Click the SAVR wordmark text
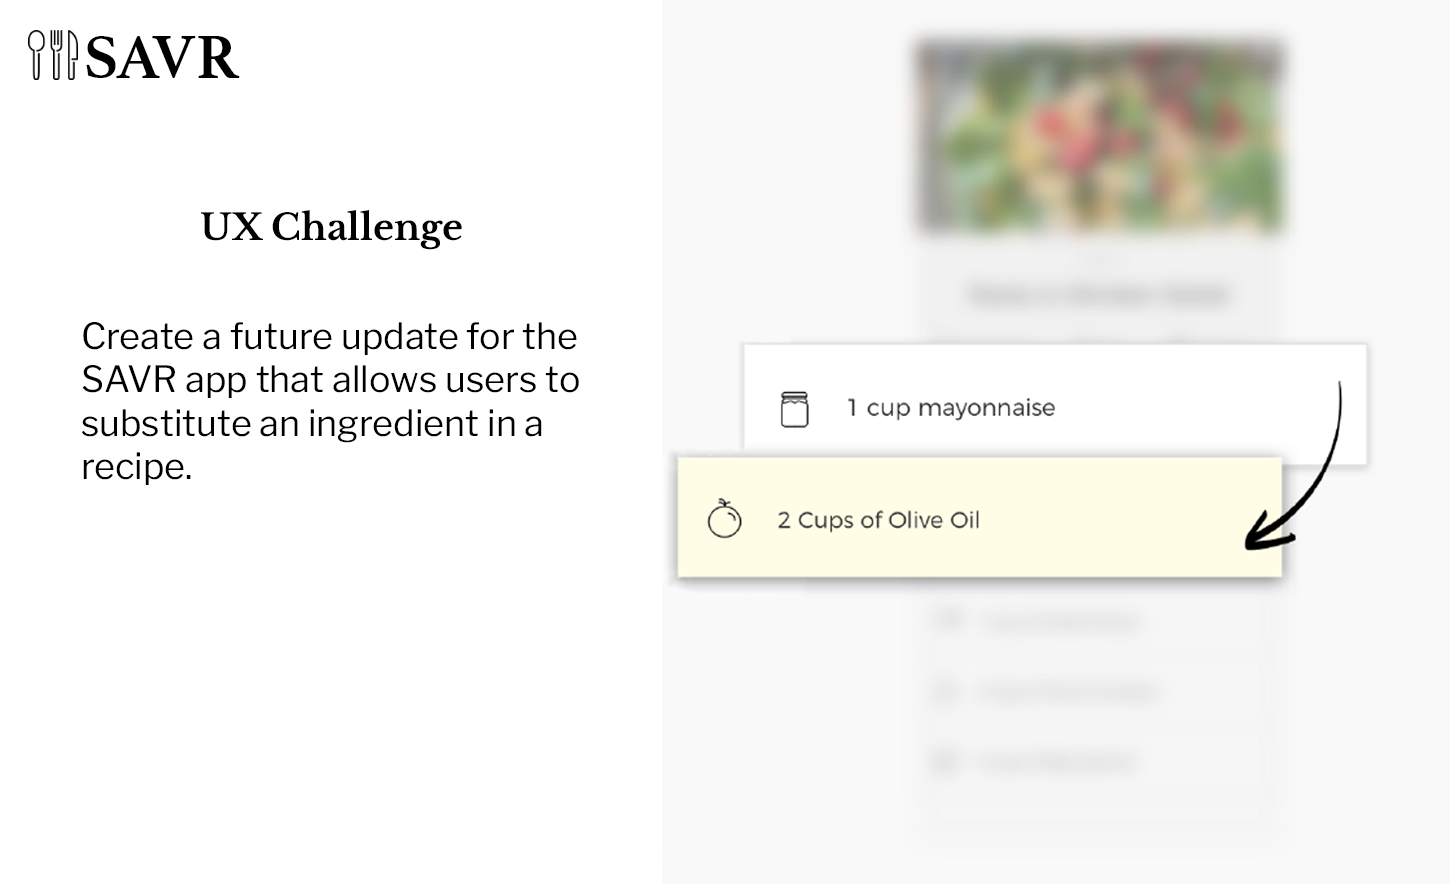 (162, 58)
